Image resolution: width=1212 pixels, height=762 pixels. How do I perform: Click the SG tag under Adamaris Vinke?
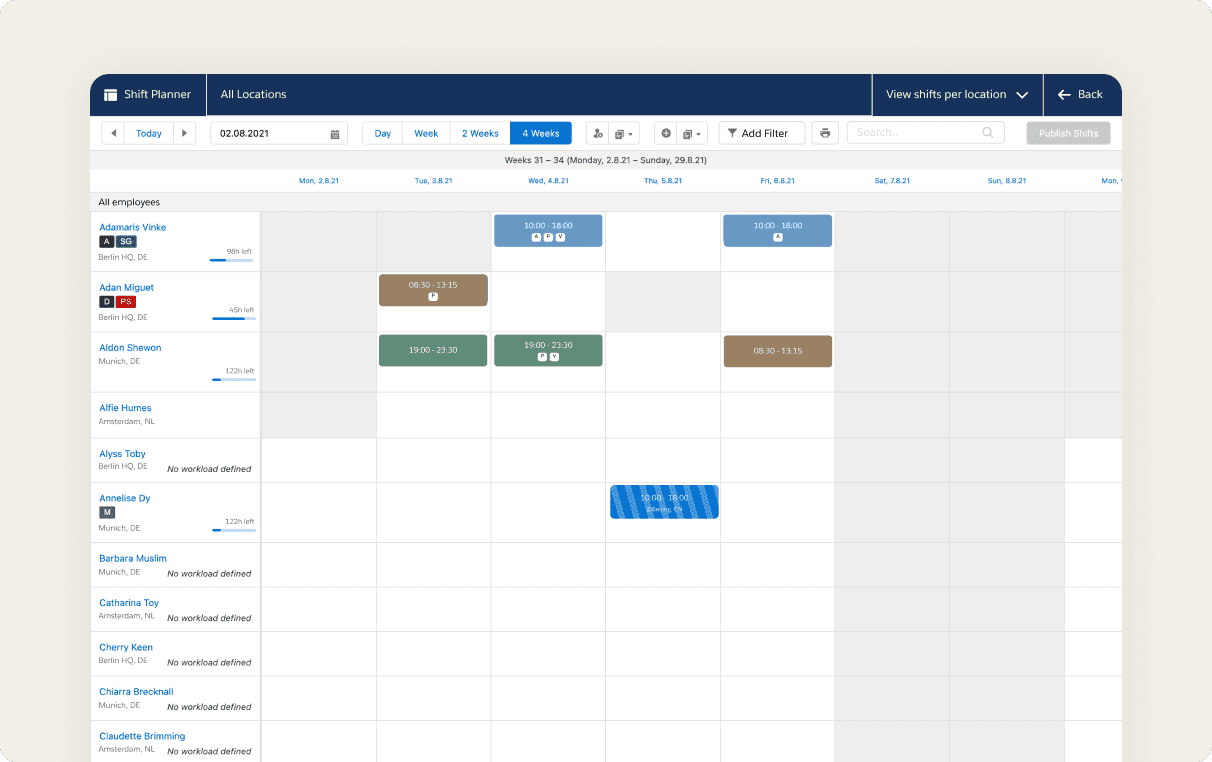coord(126,241)
